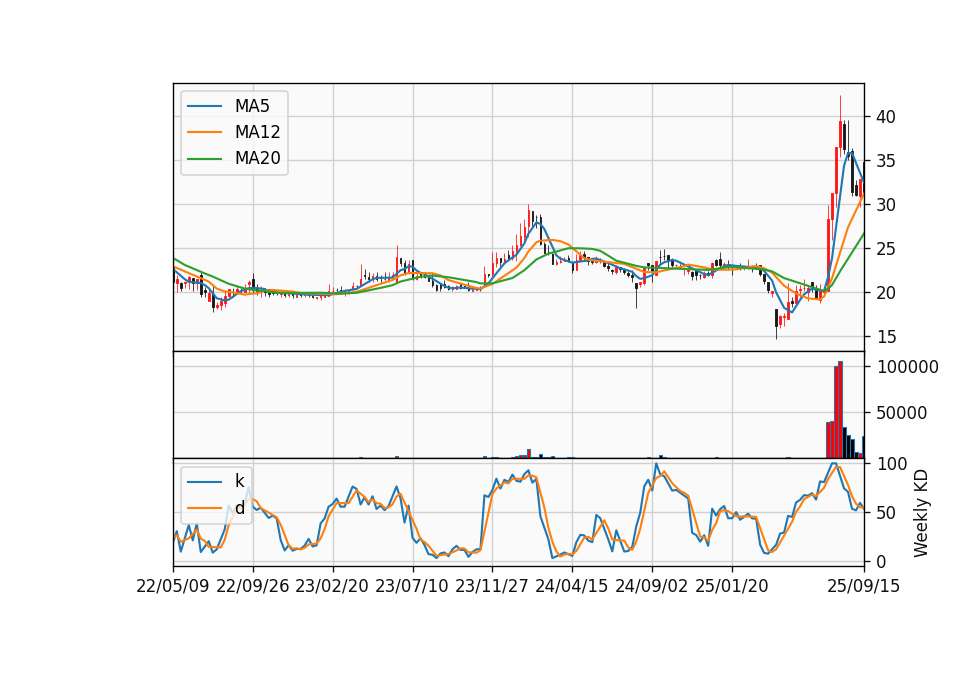The height and width of the screenshot is (690, 960).
Task: Click the d legend label in KD panel
Action: [x=239, y=508]
